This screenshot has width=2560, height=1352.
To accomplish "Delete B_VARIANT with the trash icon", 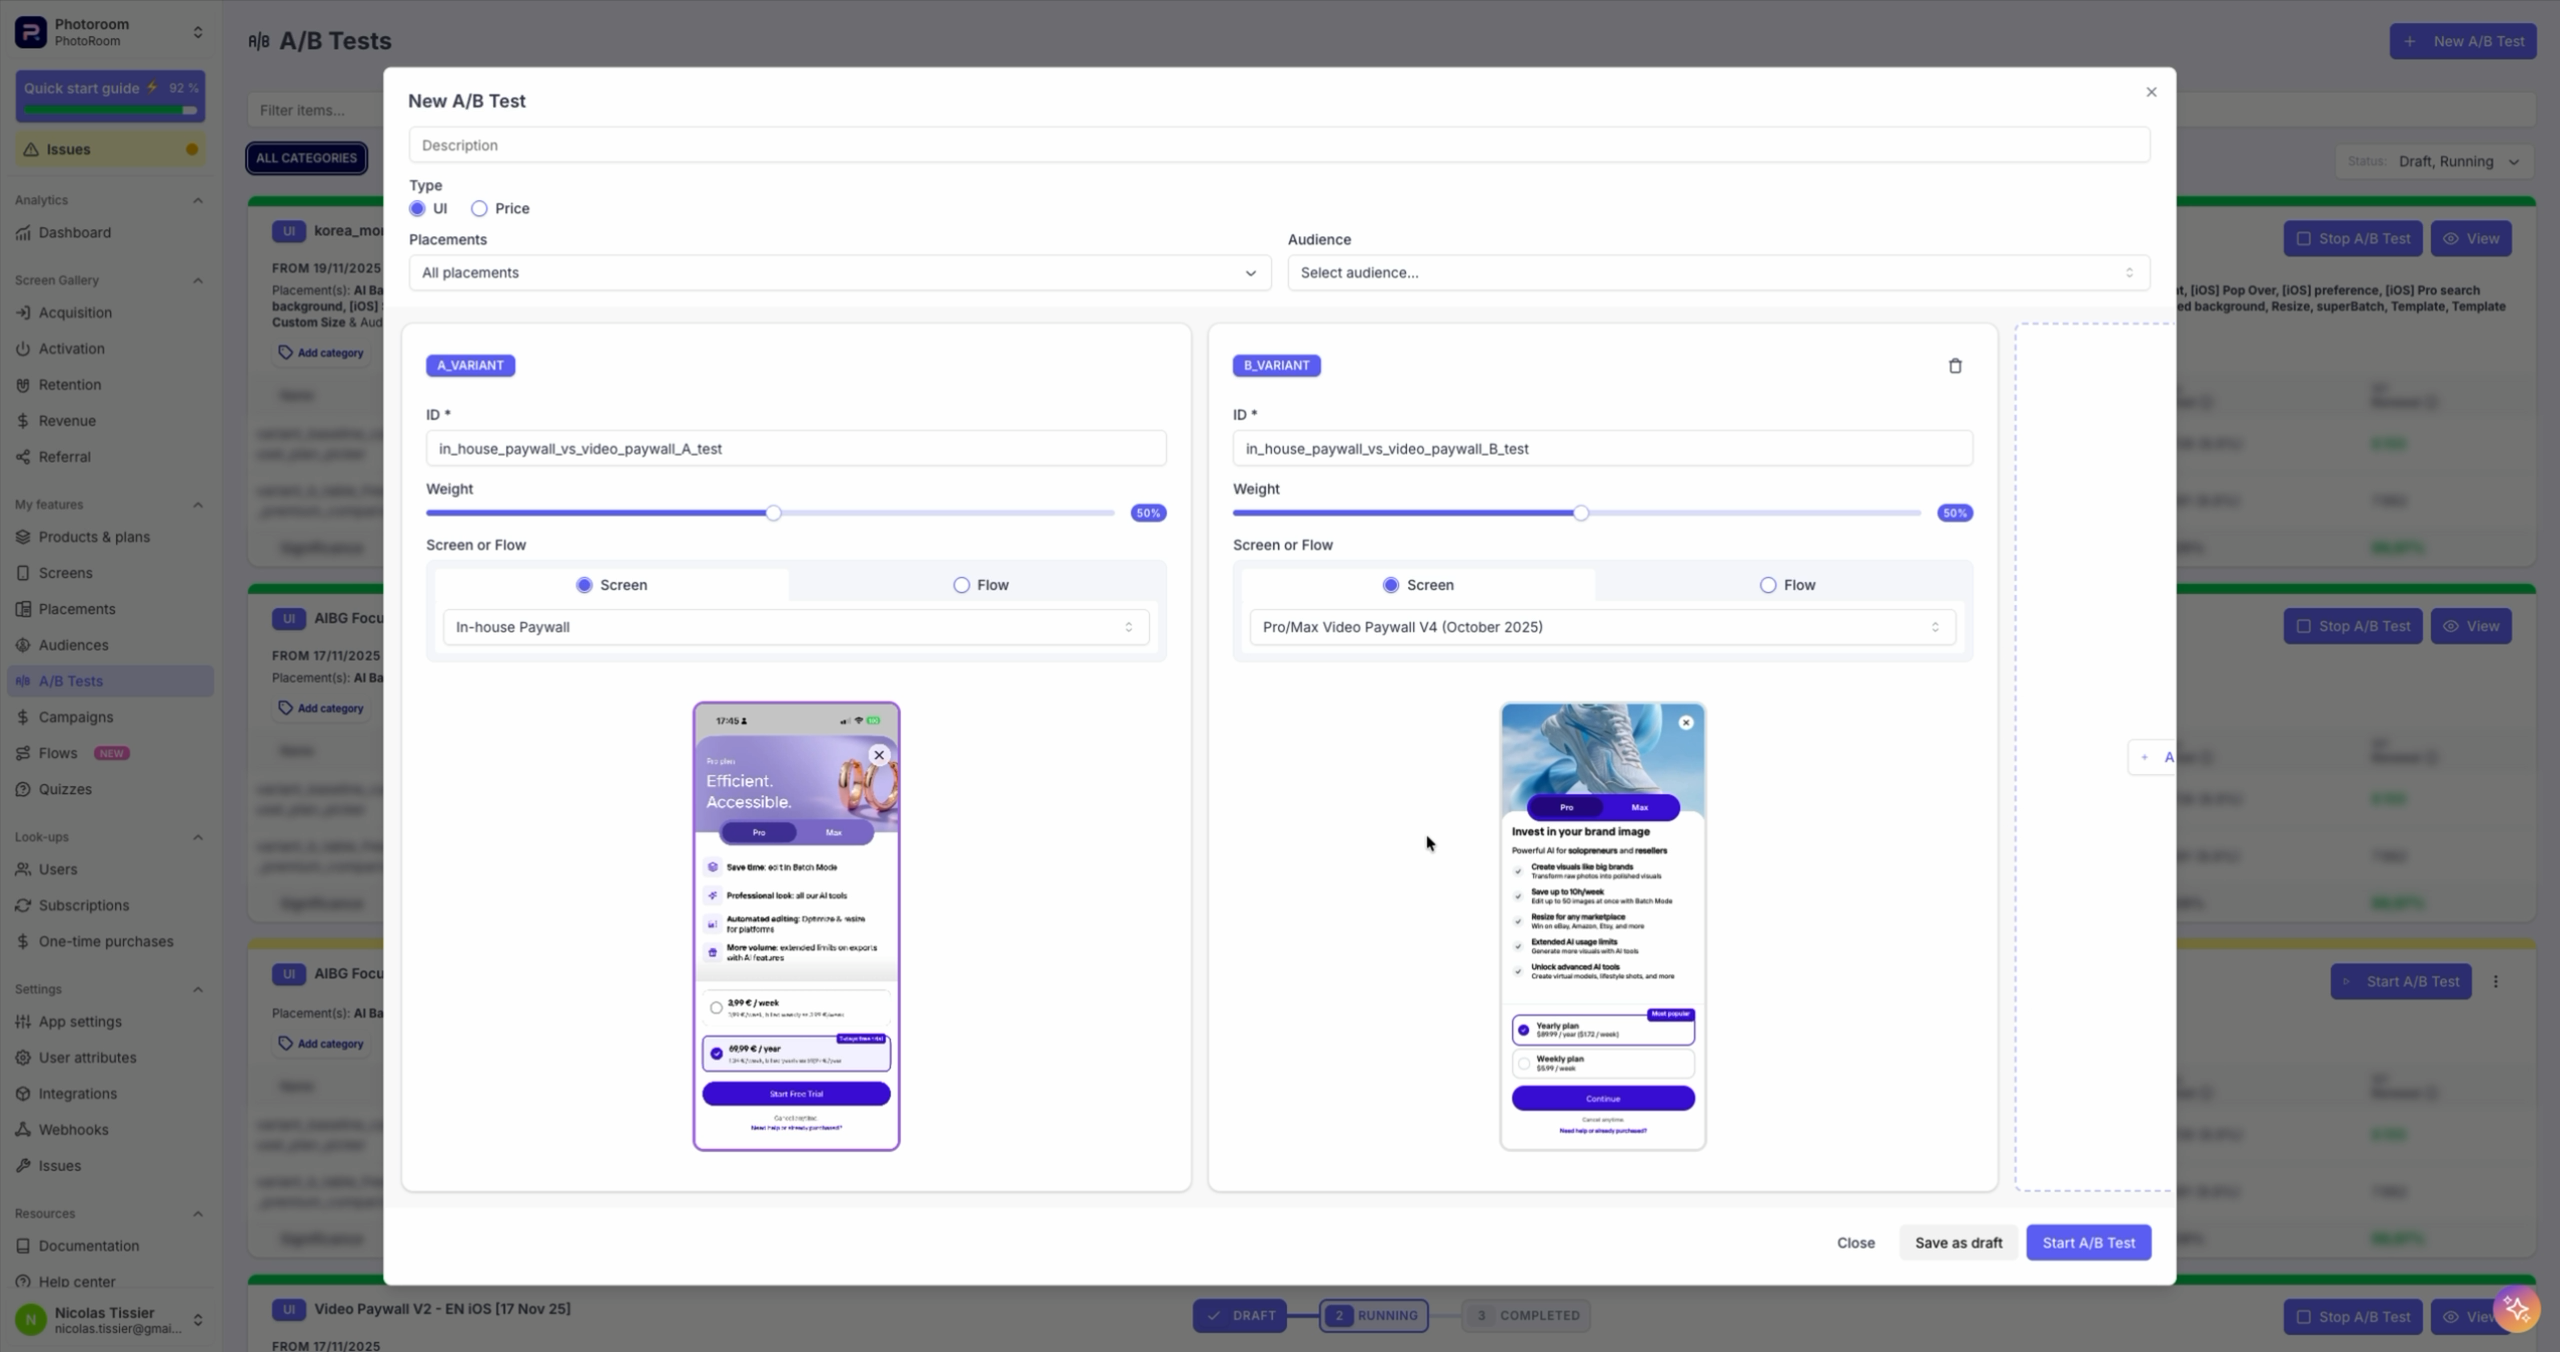I will pos(1955,366).
